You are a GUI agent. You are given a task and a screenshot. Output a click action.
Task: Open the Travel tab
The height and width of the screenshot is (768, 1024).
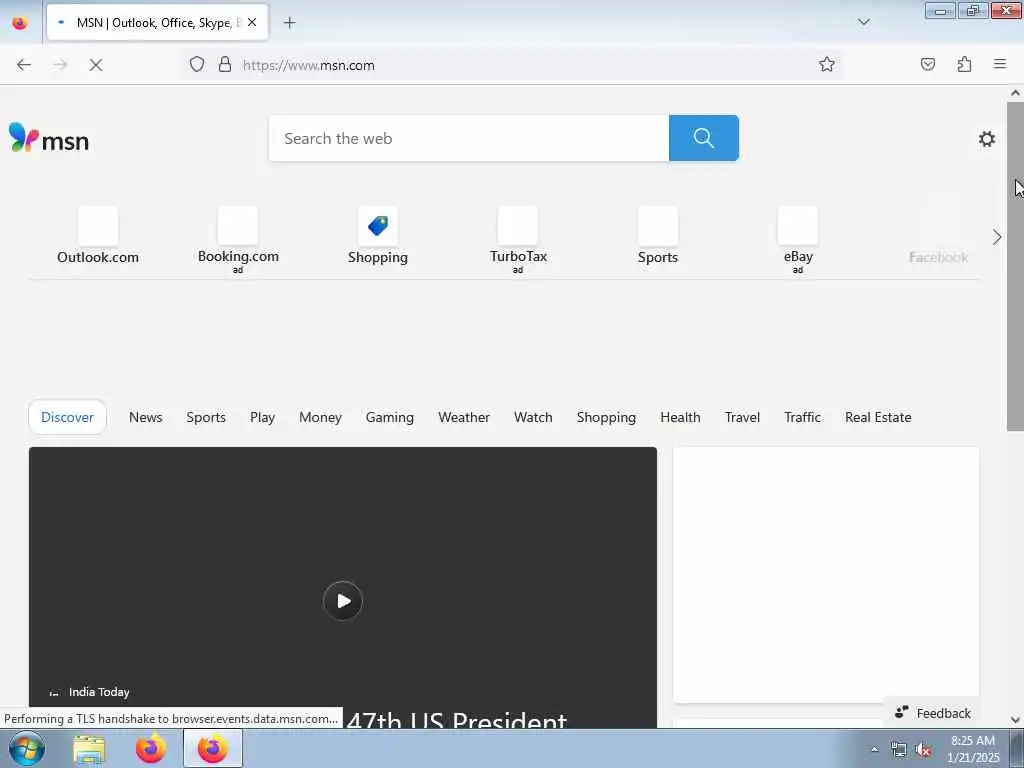[x=742, y=417]
